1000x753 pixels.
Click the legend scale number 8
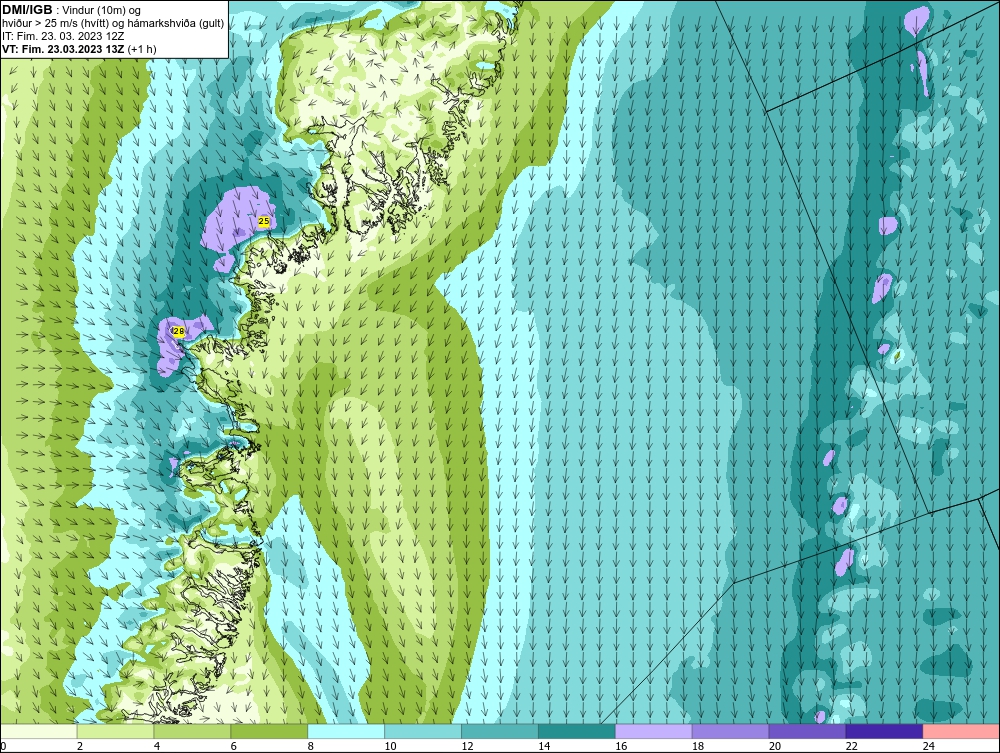(311, 746)
